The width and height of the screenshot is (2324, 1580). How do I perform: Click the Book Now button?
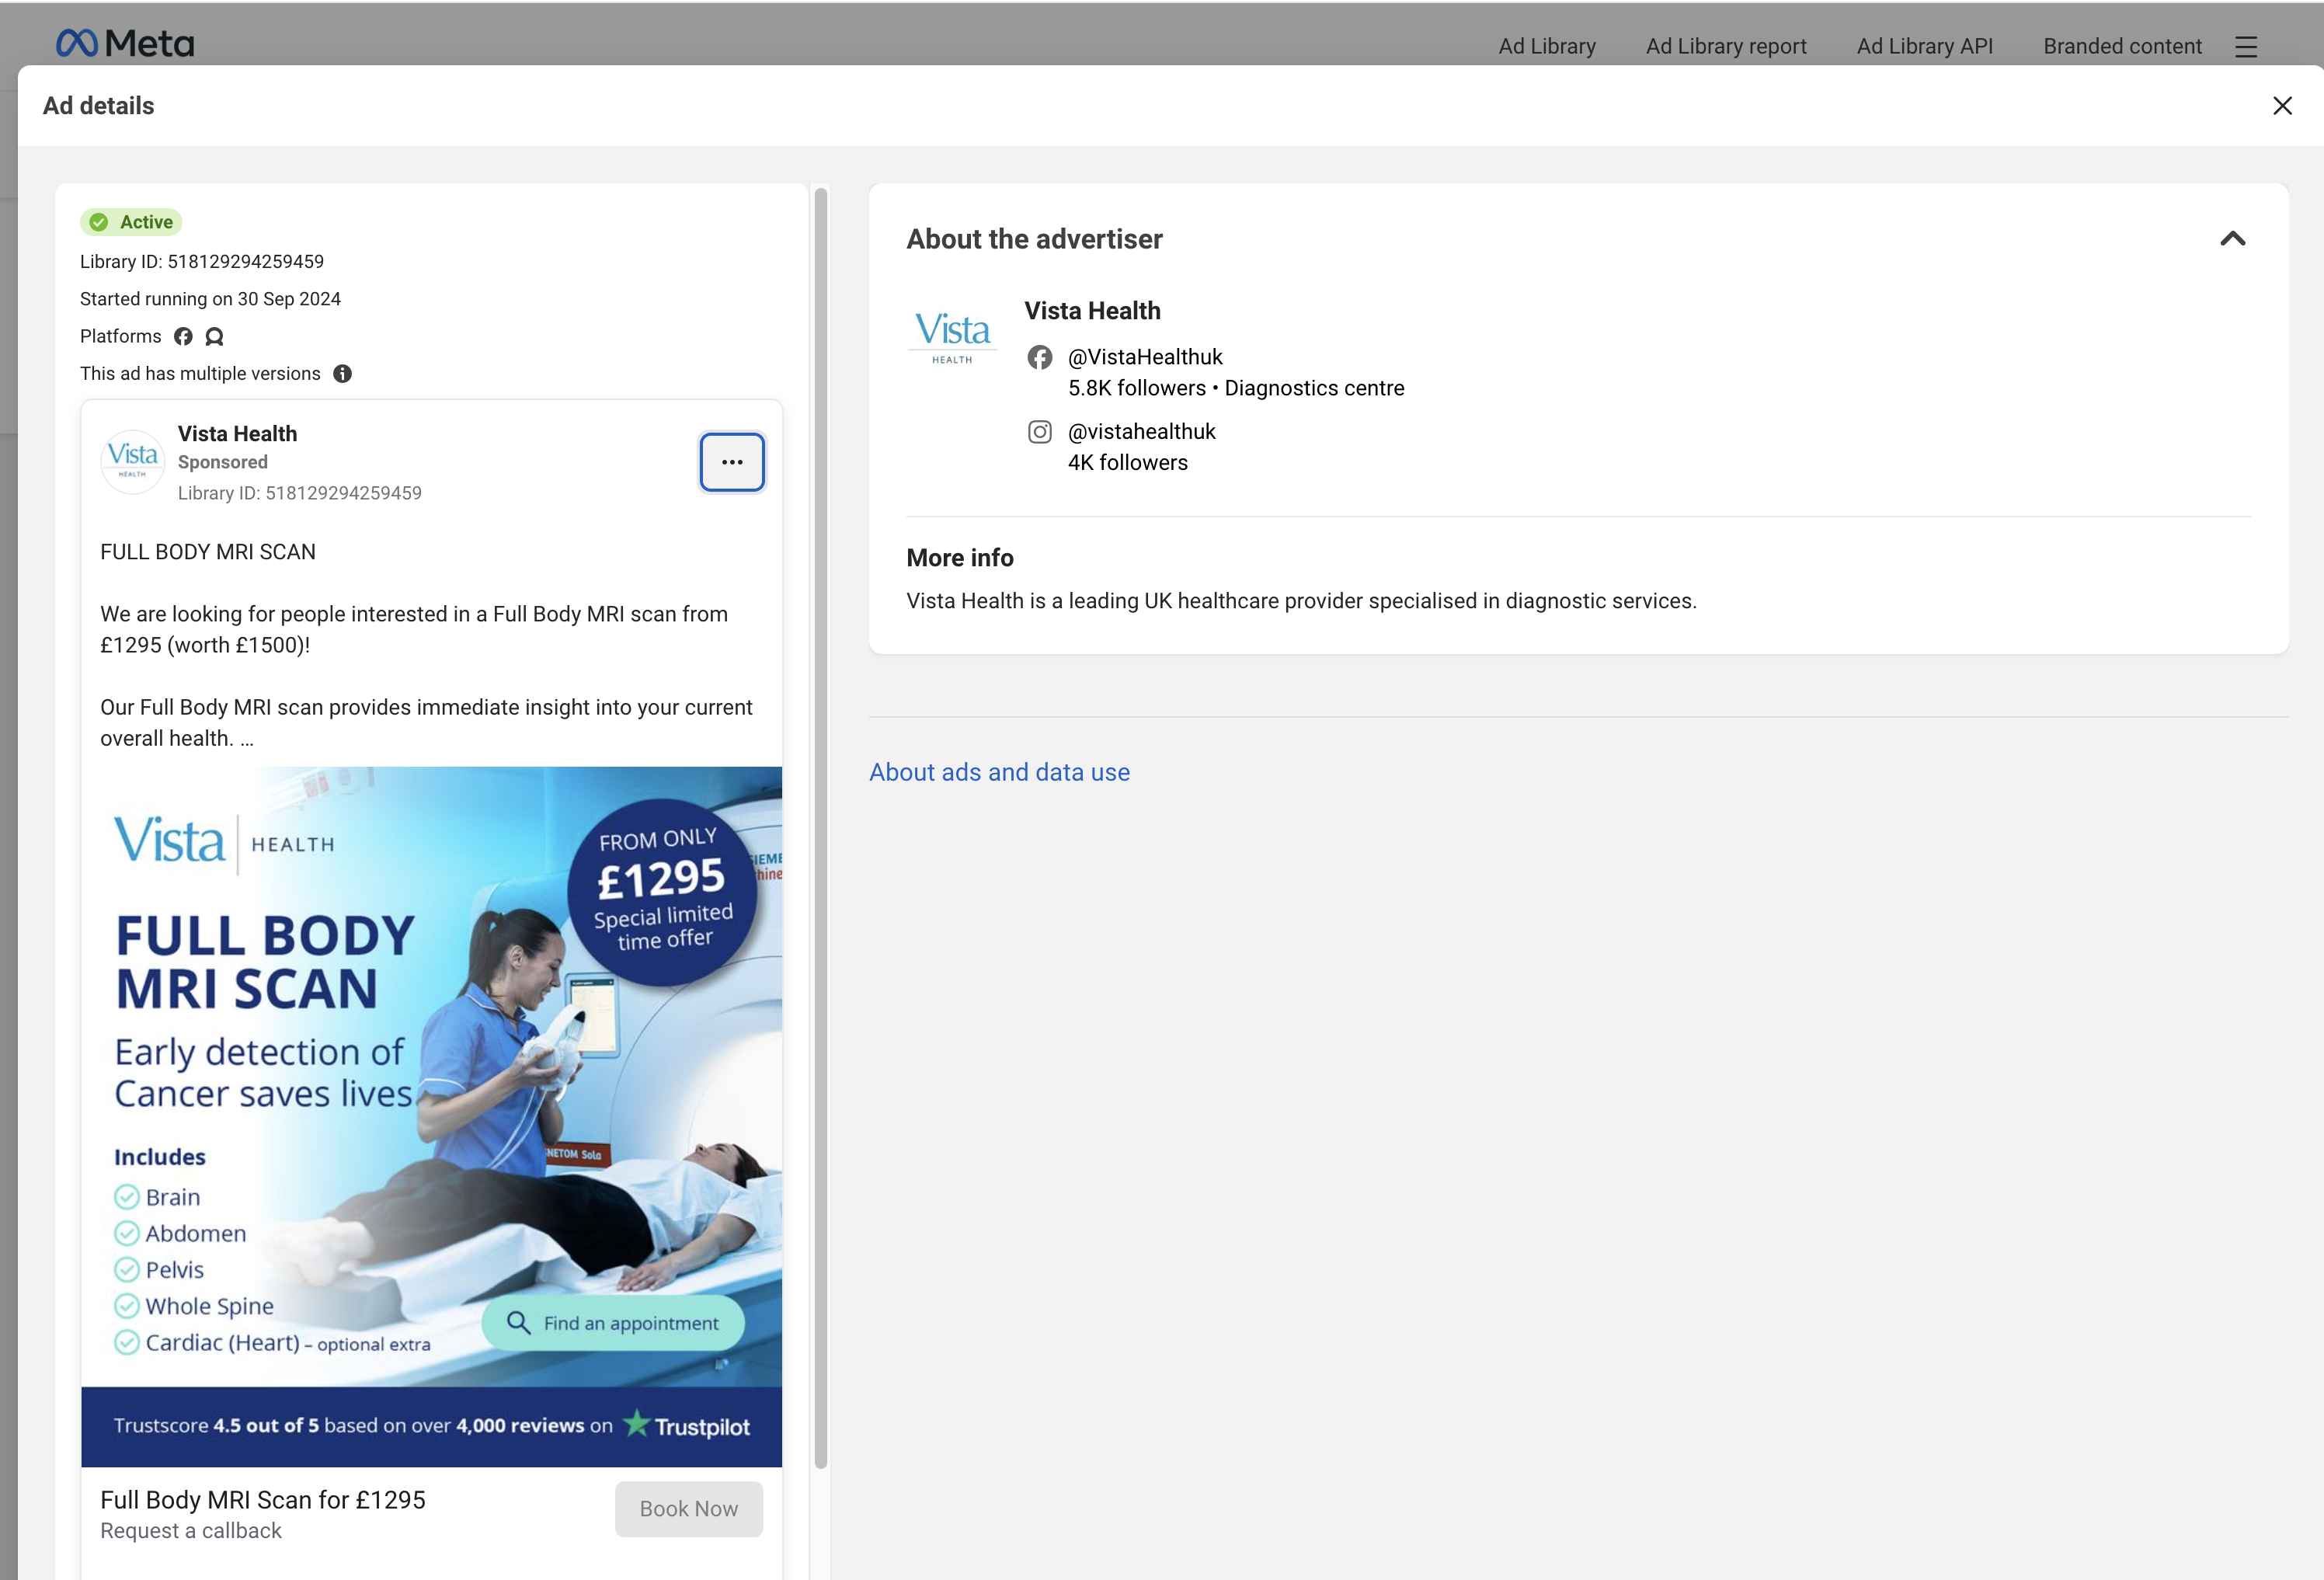[688, 1508]
